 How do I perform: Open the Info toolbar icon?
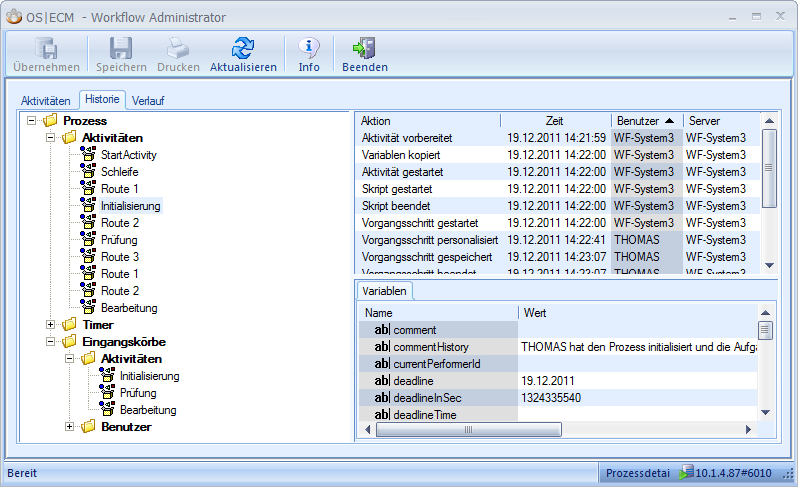[x=309, y=47]
